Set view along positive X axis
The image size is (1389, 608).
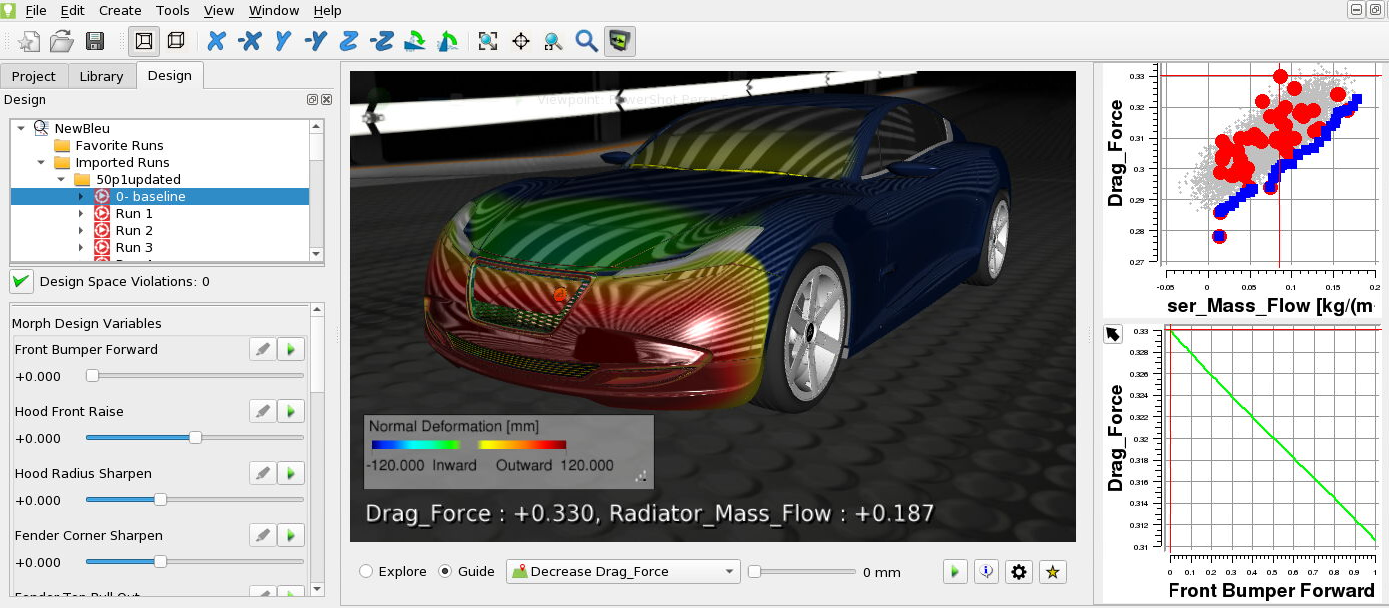[x=216, y=41]
